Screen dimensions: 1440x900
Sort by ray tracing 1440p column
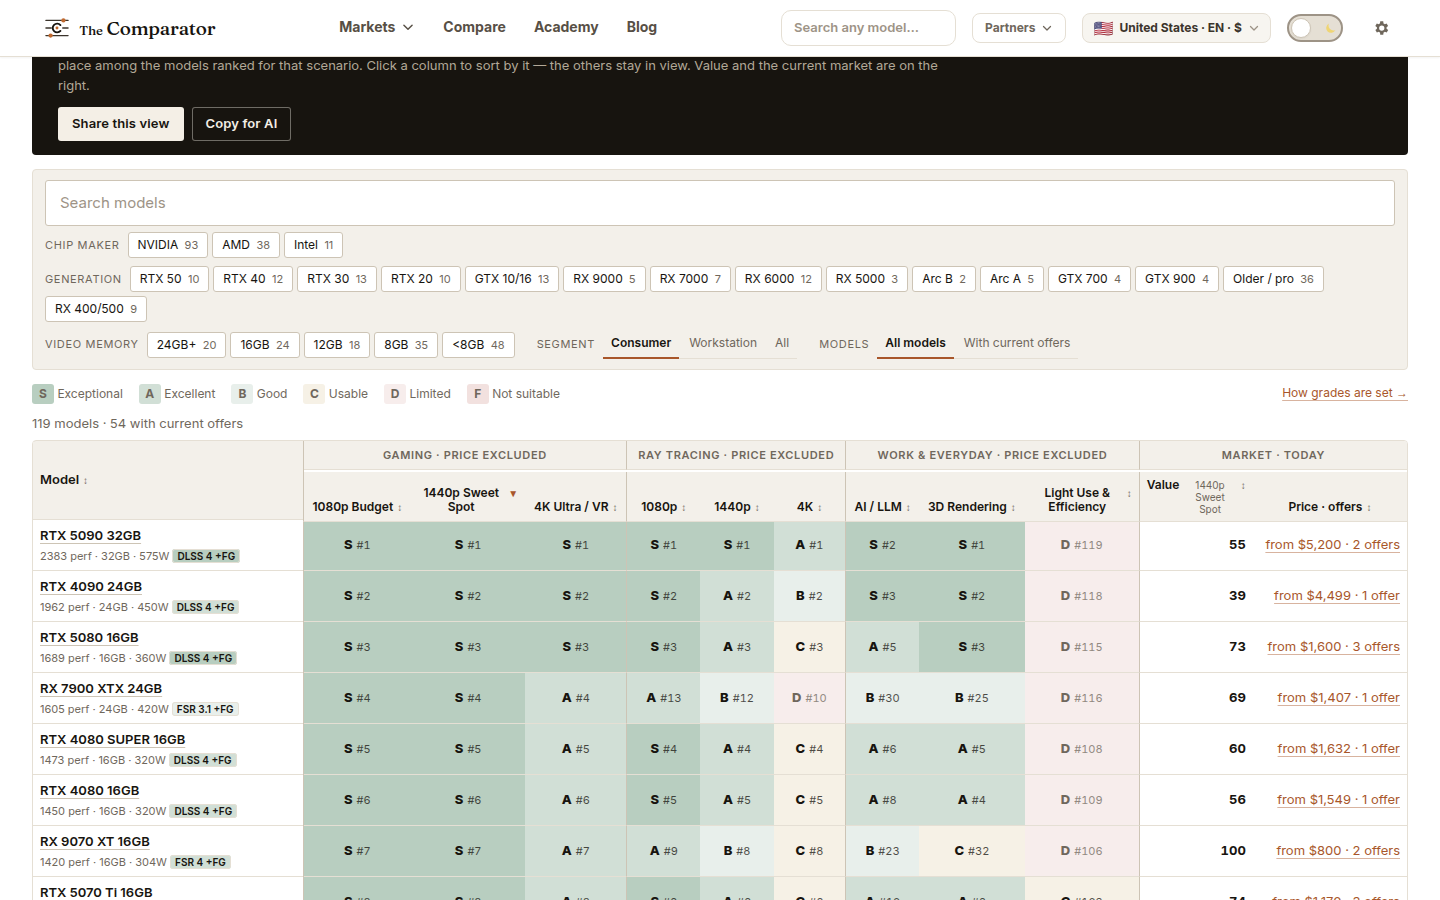(x=736, y=507)
